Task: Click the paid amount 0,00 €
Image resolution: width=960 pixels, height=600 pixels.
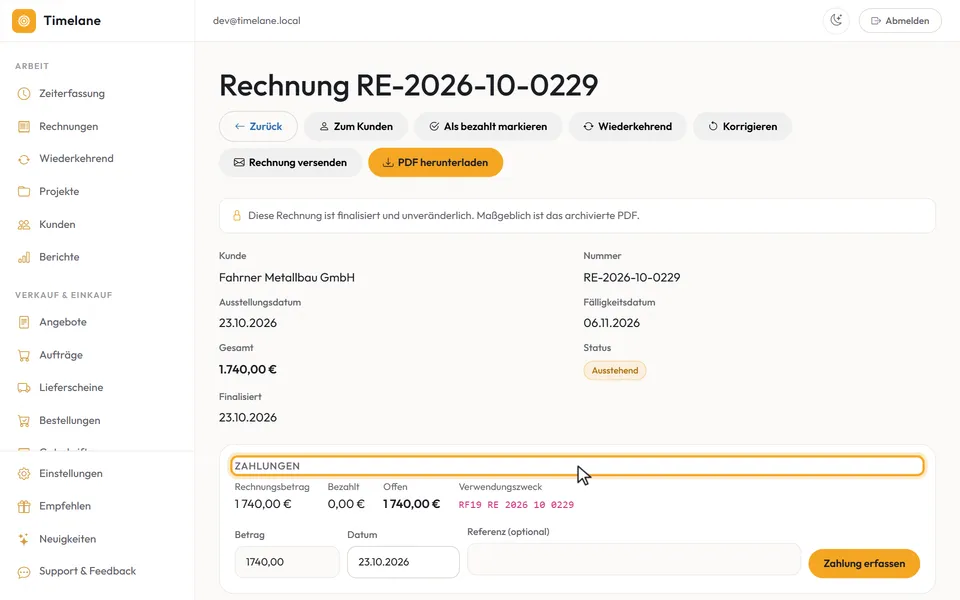Action: [x=346, y=504]
